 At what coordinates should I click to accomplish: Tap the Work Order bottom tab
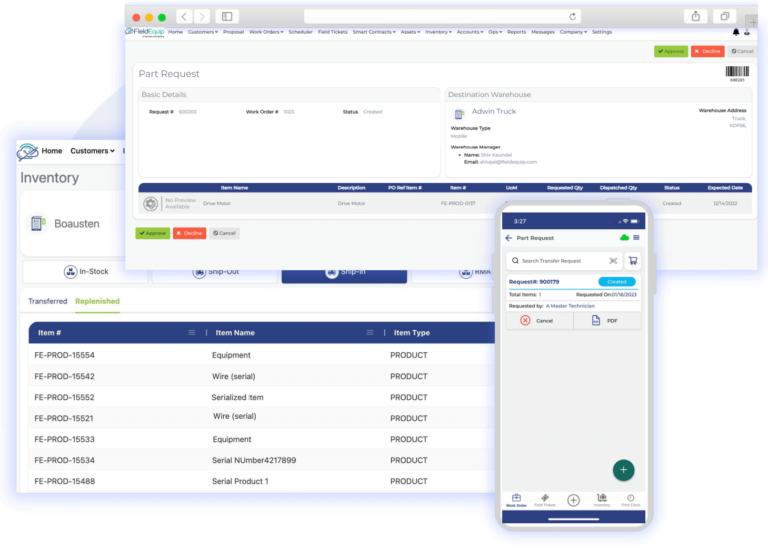coord(516,500)
